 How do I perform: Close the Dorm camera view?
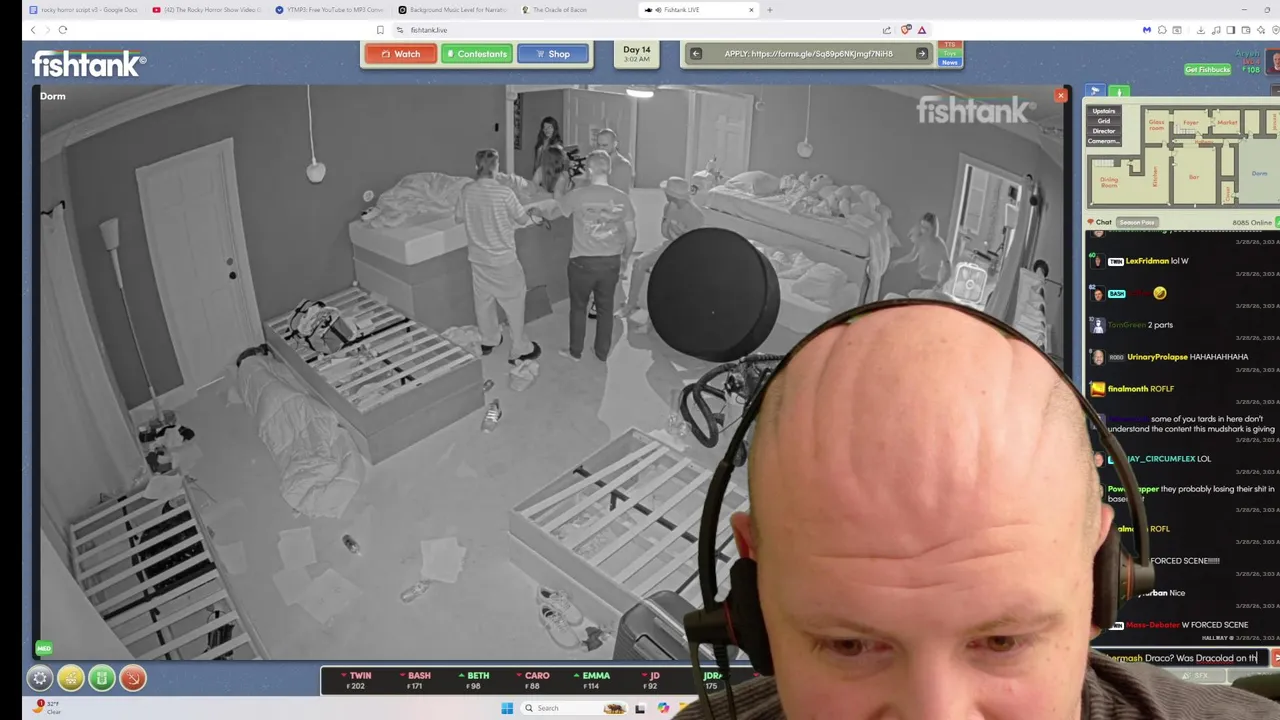(x=1061, y=96)
